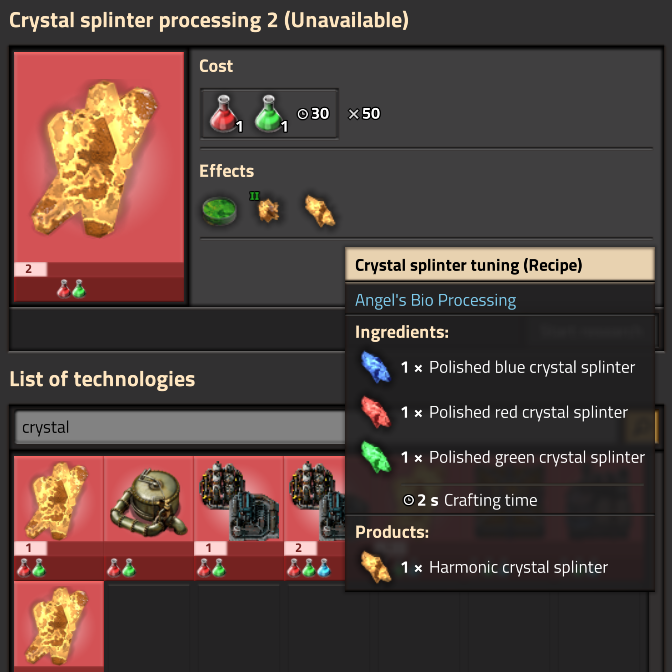Click the clock icon beside 30 in Cost
Viewport: 672px width, 672px height.
(303, 114)
